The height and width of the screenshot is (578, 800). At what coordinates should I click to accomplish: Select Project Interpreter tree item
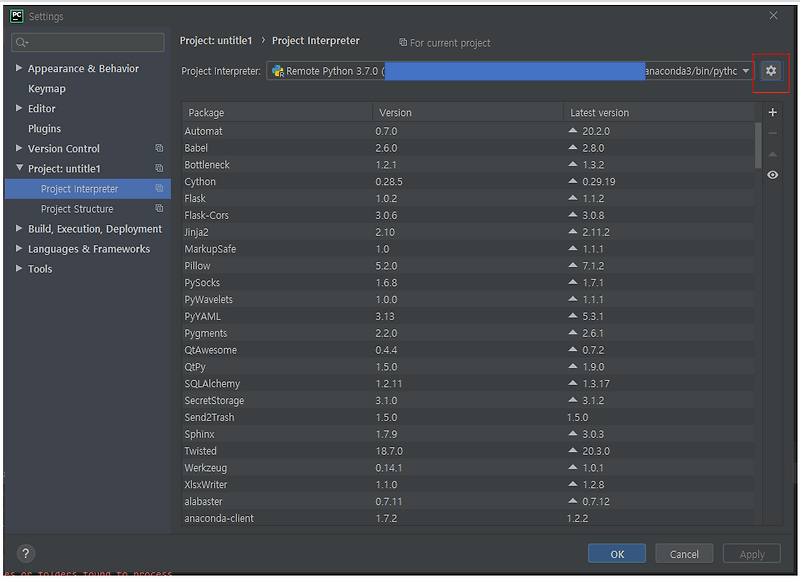click(88, 189)
